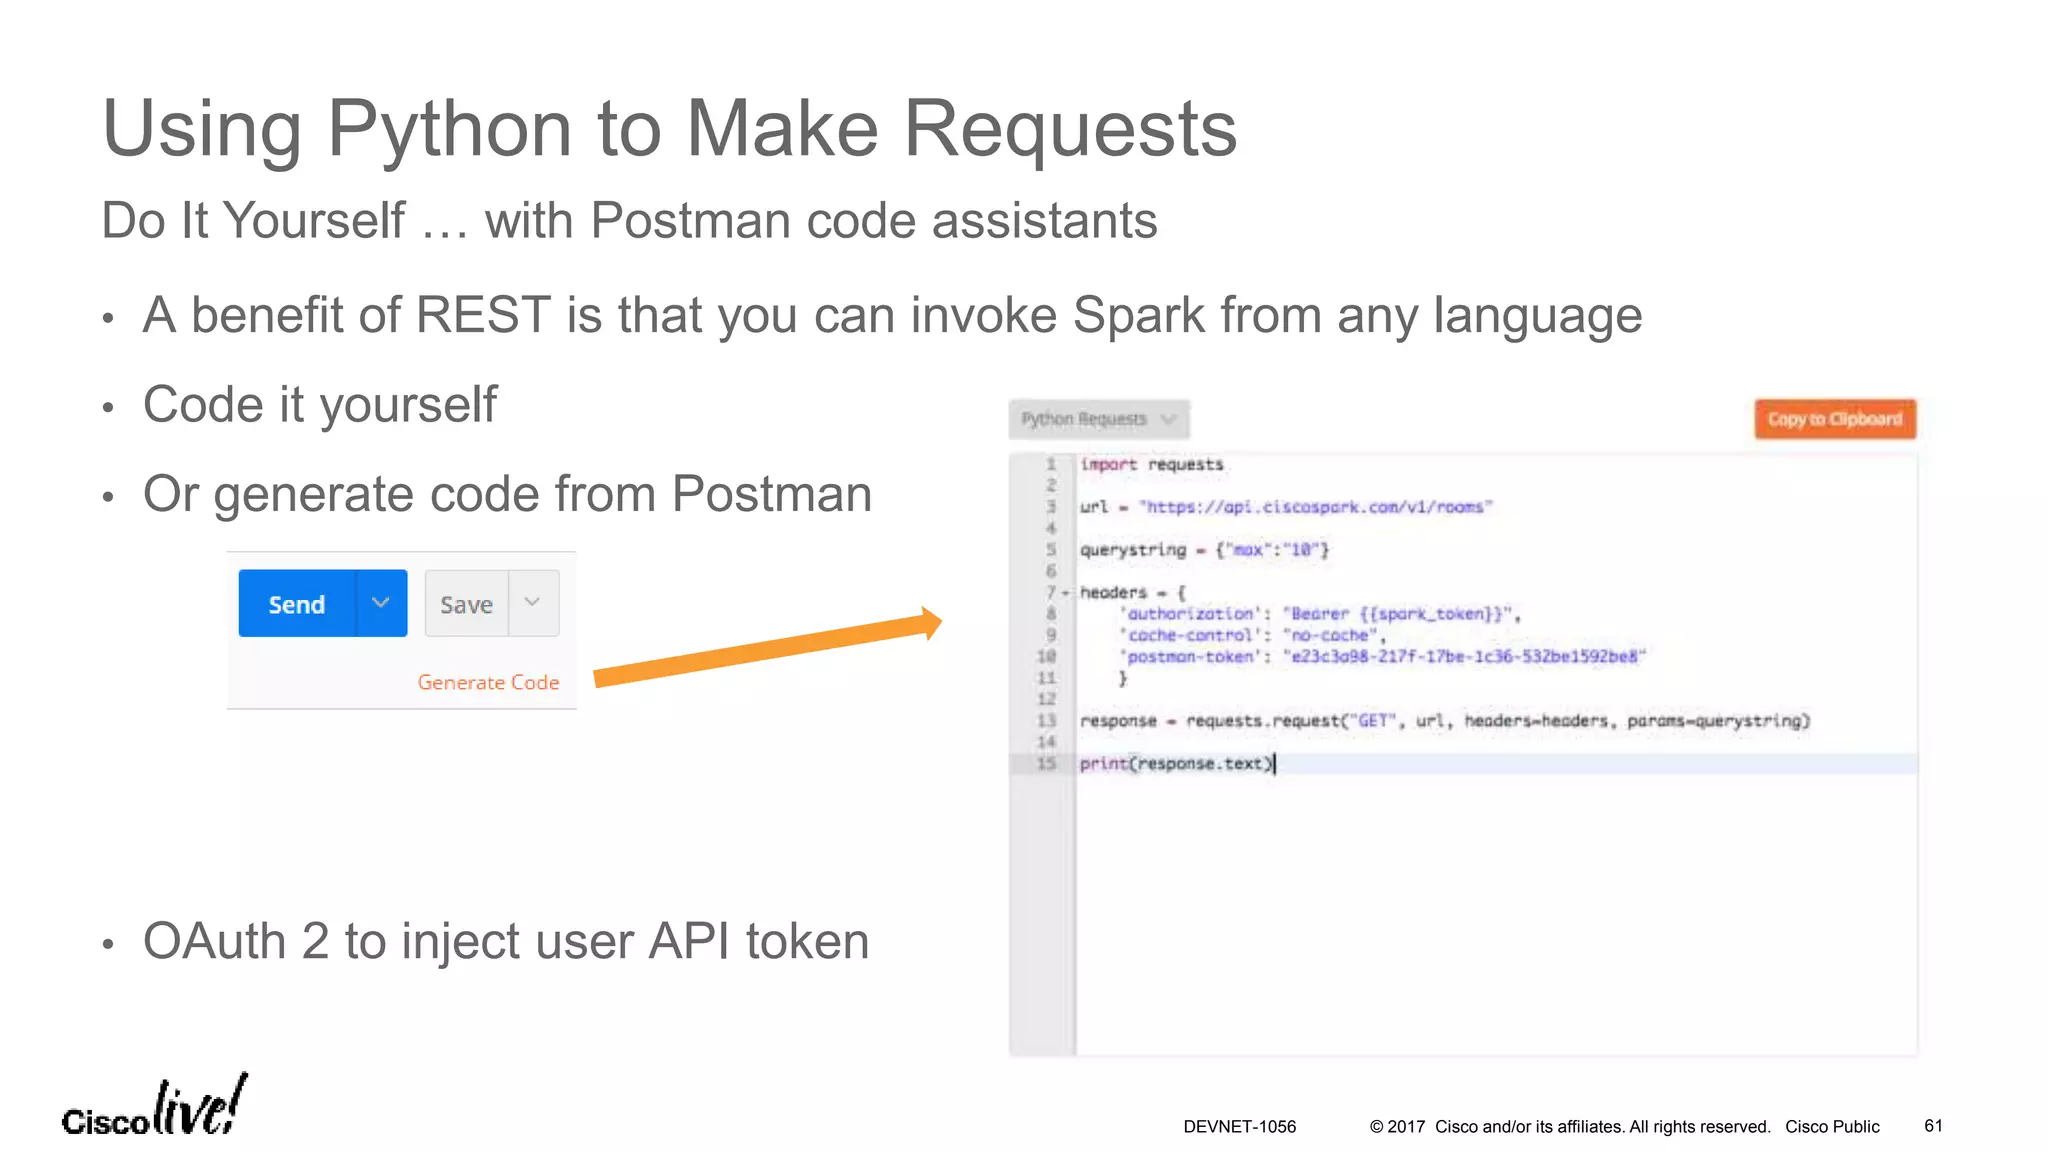Click the slide number 61
This screenshot has width=2048, height=1152.
tap(1933, 1126)
